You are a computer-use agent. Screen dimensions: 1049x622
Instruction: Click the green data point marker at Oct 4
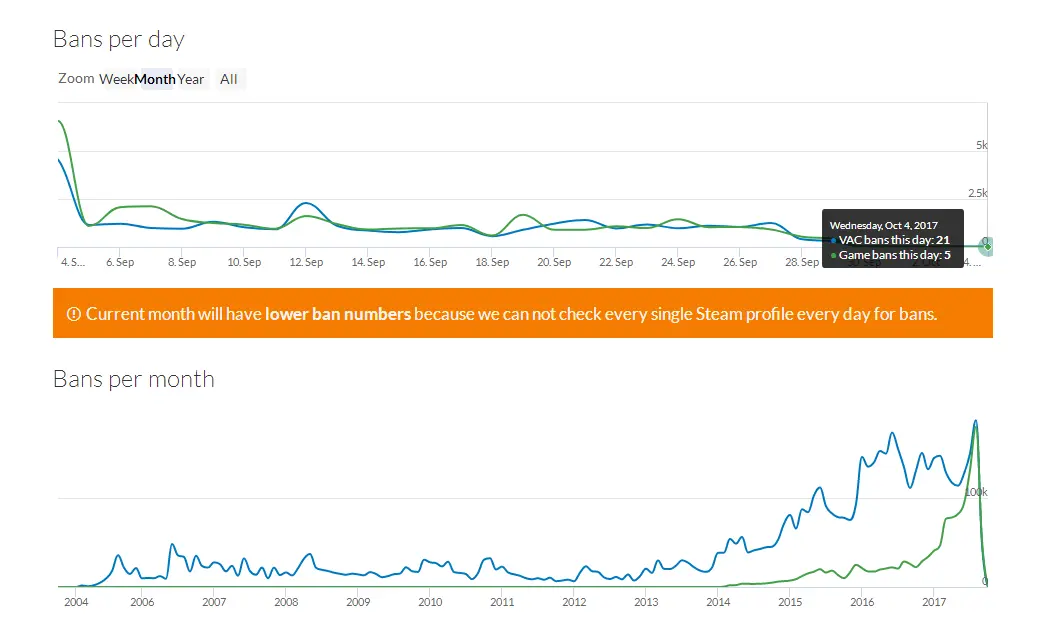coord(987,247)
